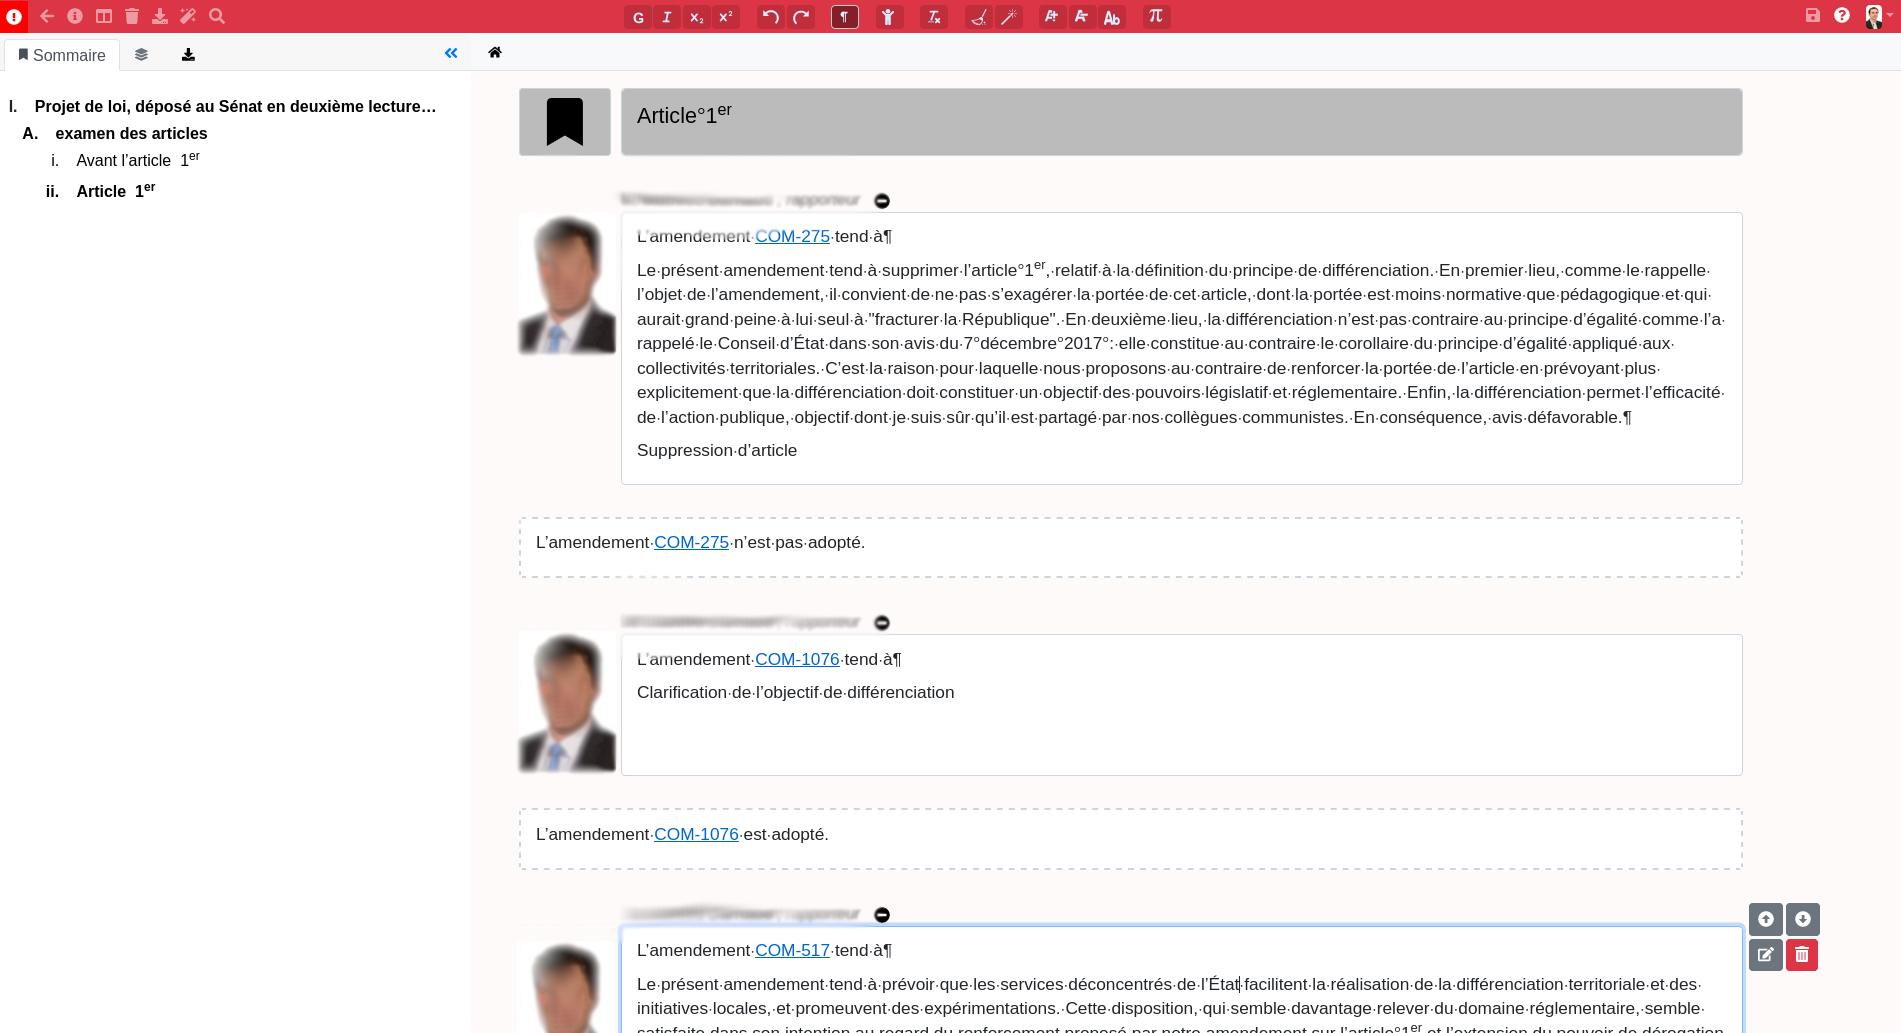Insert a formula with the pi icon
The image size is (1901, 1033).
pyautogui.click(x=1156, y=17)
